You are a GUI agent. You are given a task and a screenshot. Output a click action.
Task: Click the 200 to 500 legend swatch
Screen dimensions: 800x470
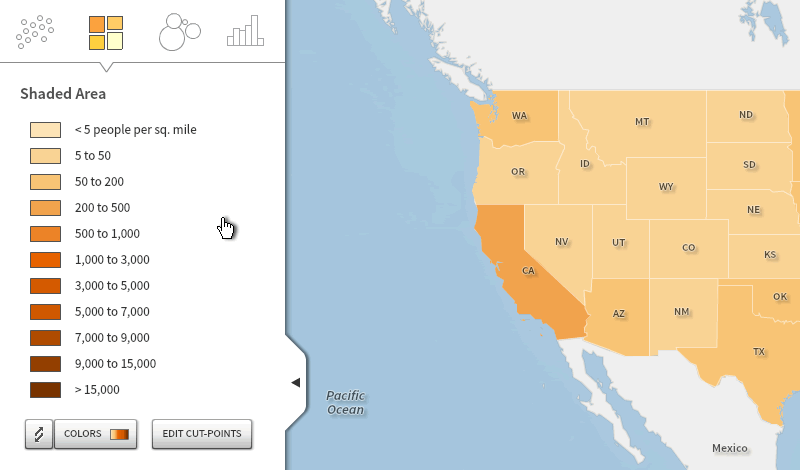[45, 208]
